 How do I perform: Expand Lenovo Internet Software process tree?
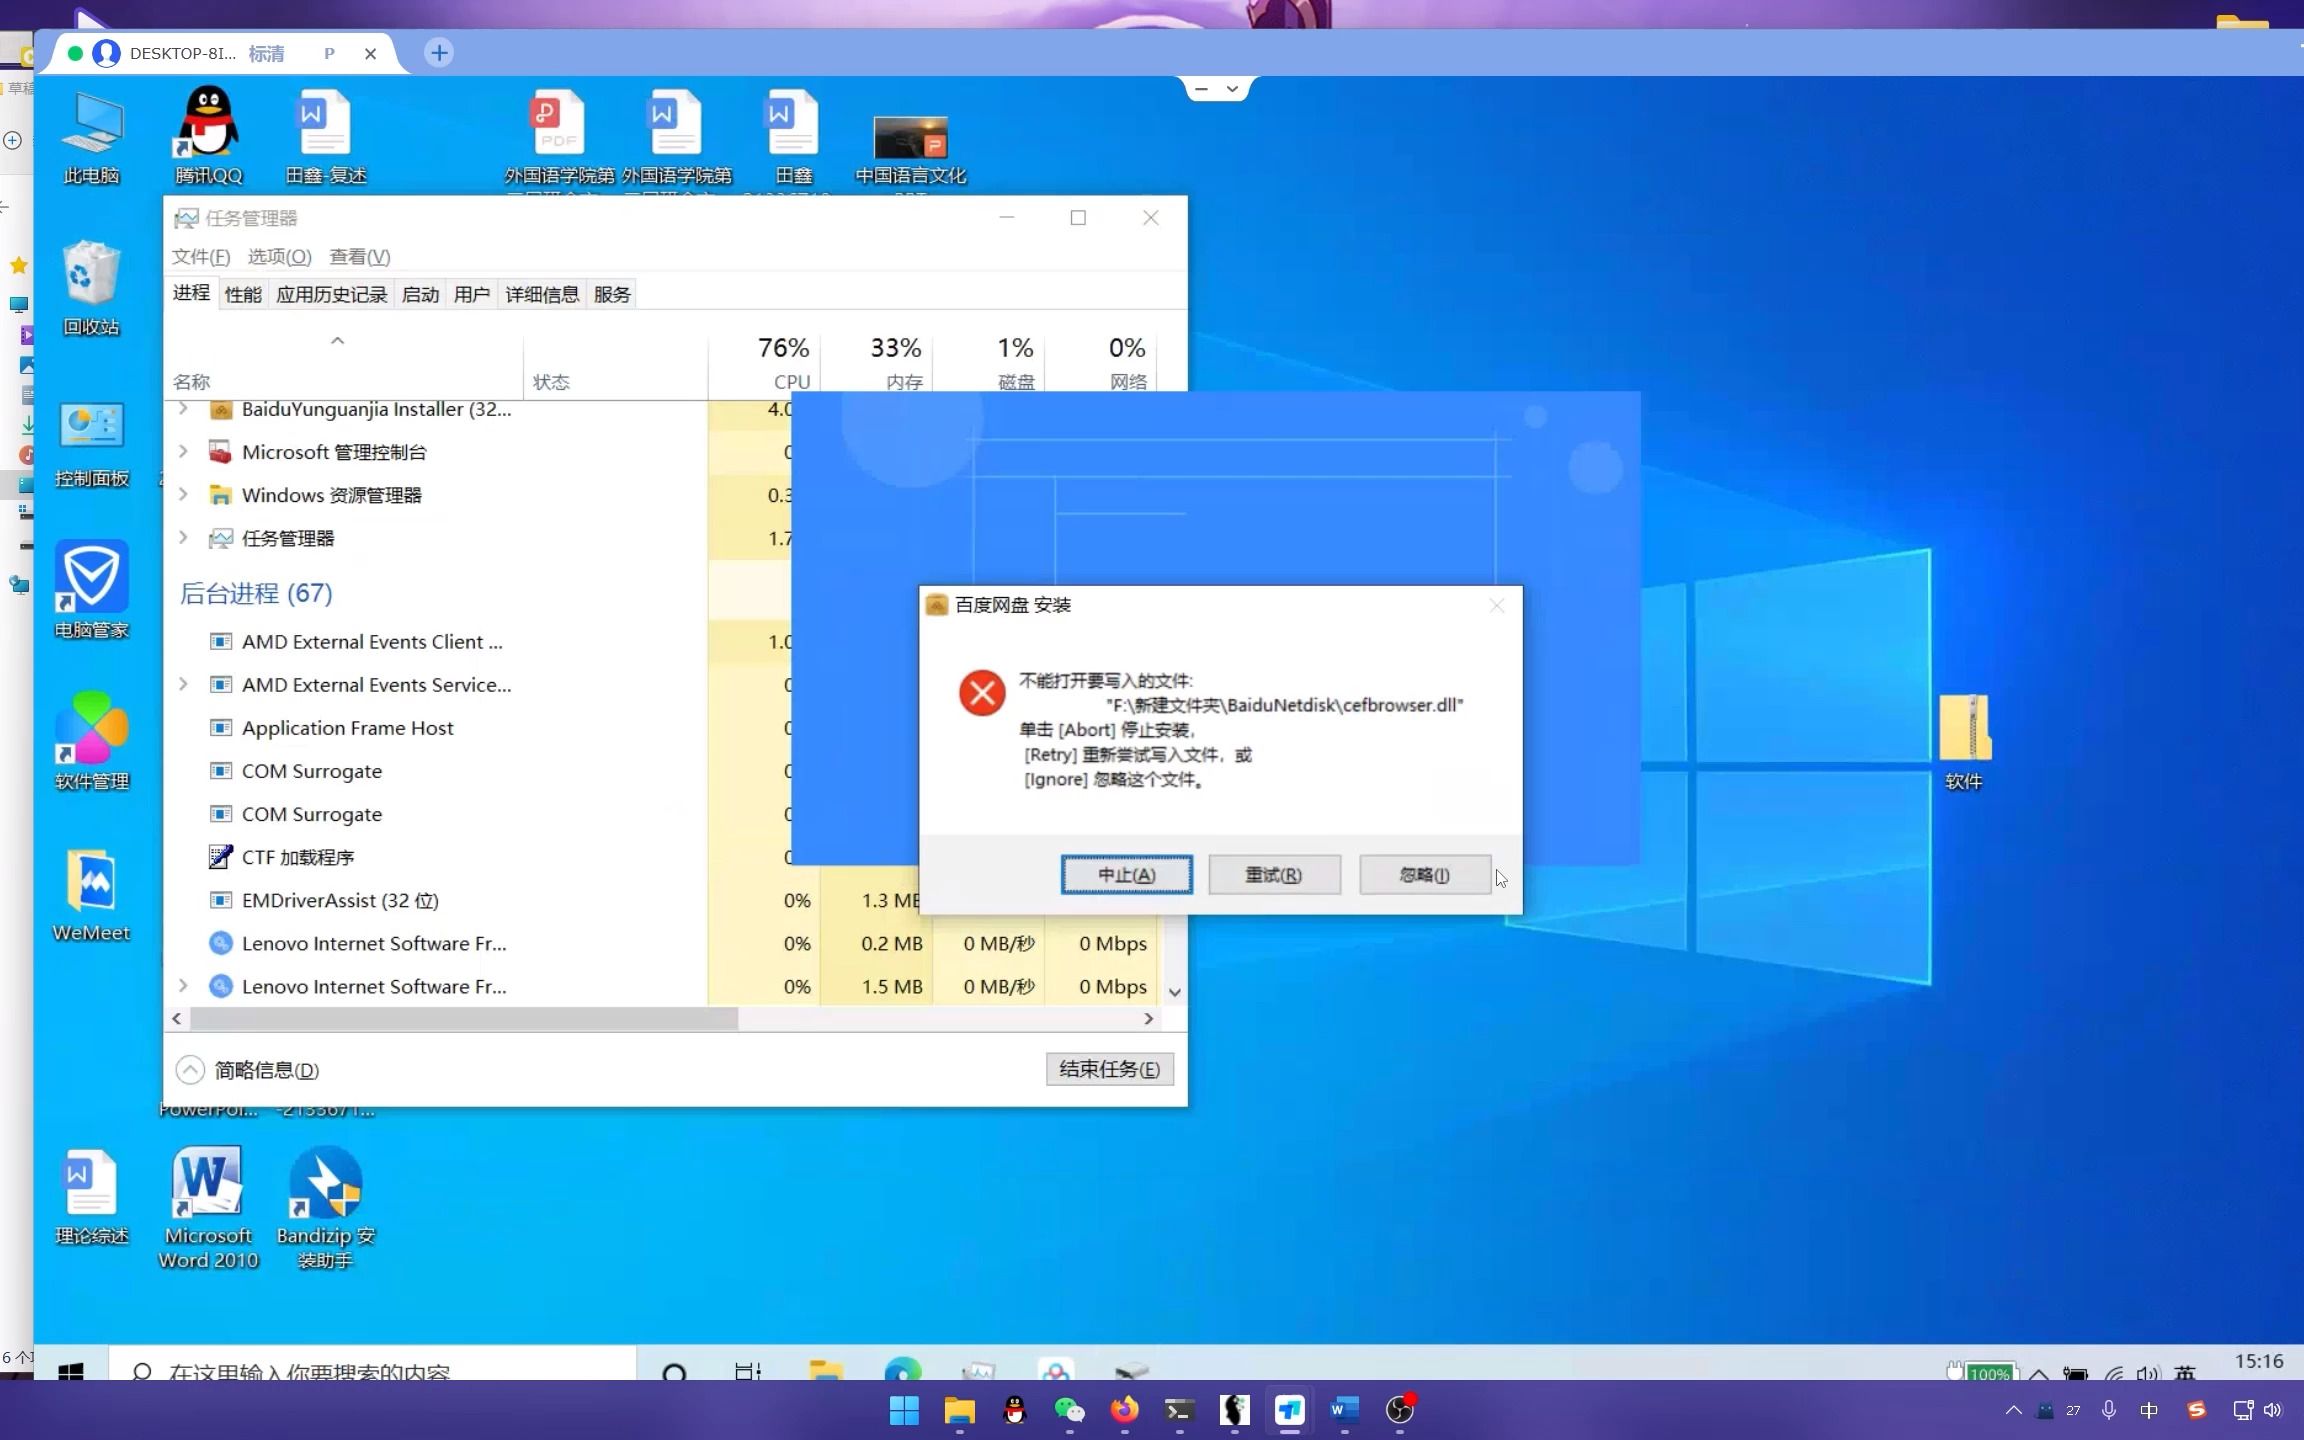coord(182,985)
